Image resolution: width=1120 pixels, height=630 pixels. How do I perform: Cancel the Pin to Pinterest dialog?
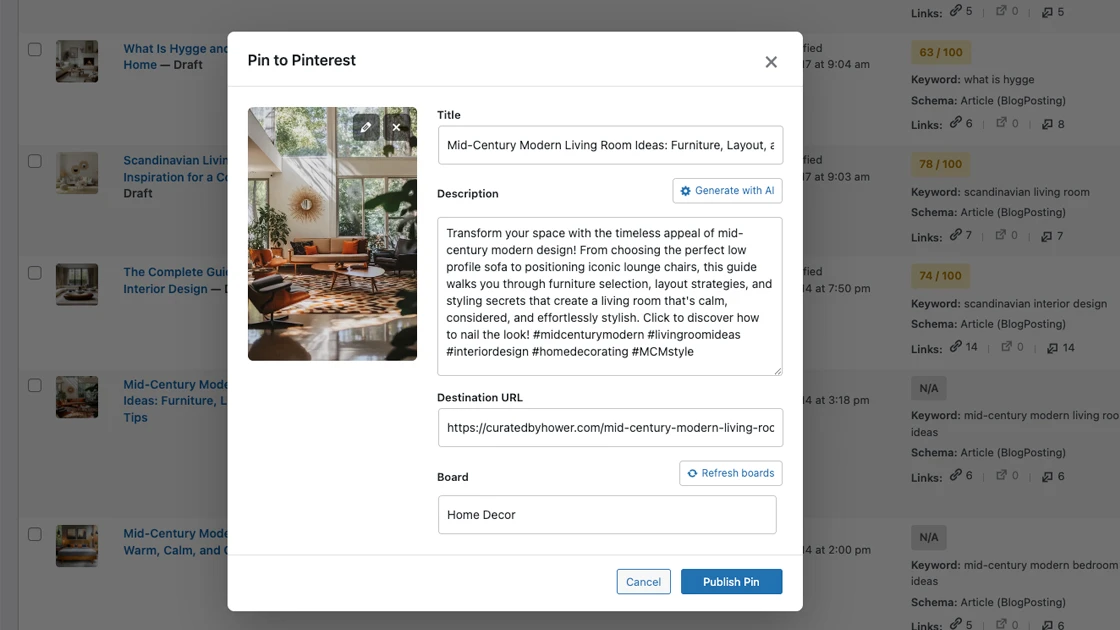click(643, 581)
